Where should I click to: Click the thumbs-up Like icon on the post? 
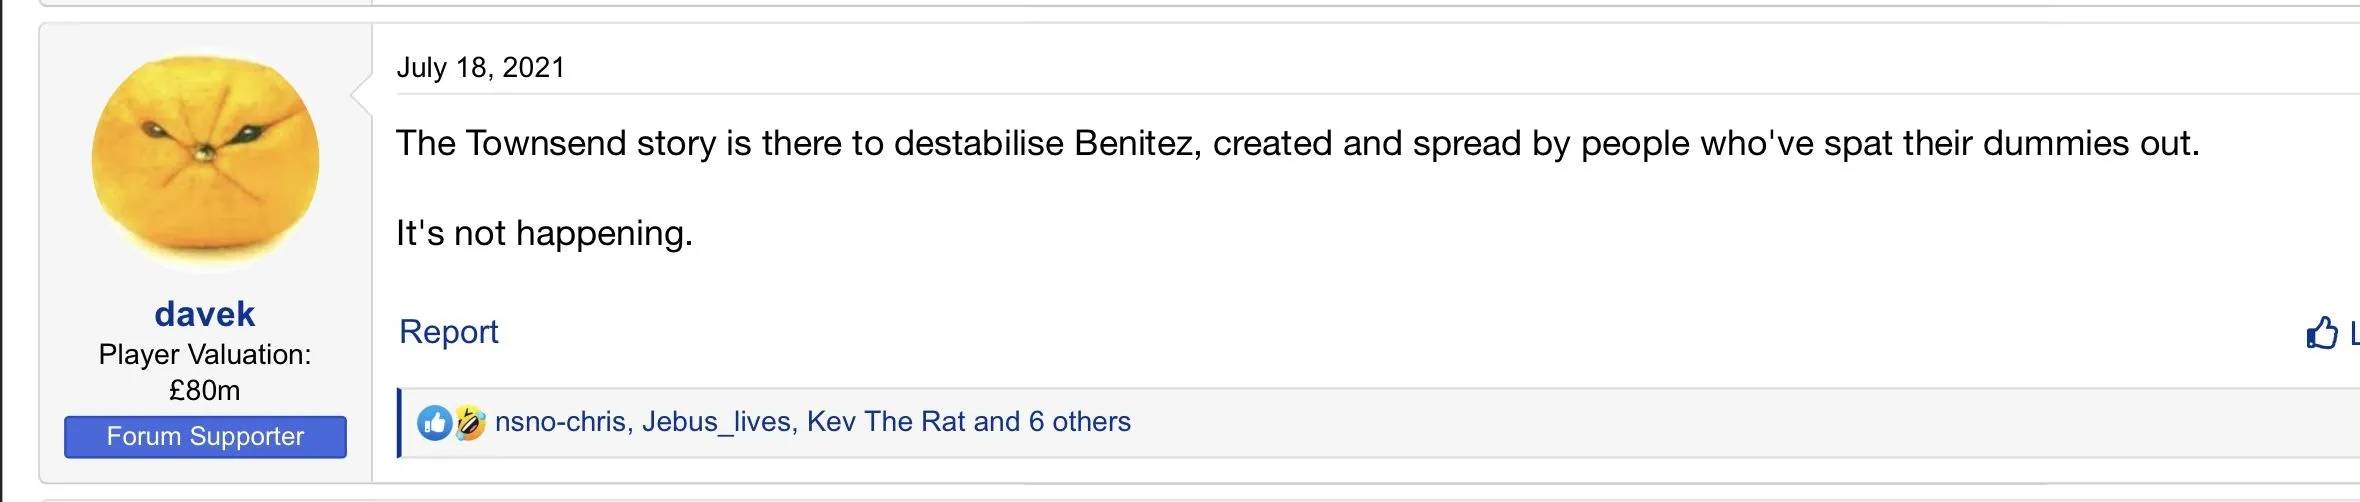click(x=2321, y=333)
